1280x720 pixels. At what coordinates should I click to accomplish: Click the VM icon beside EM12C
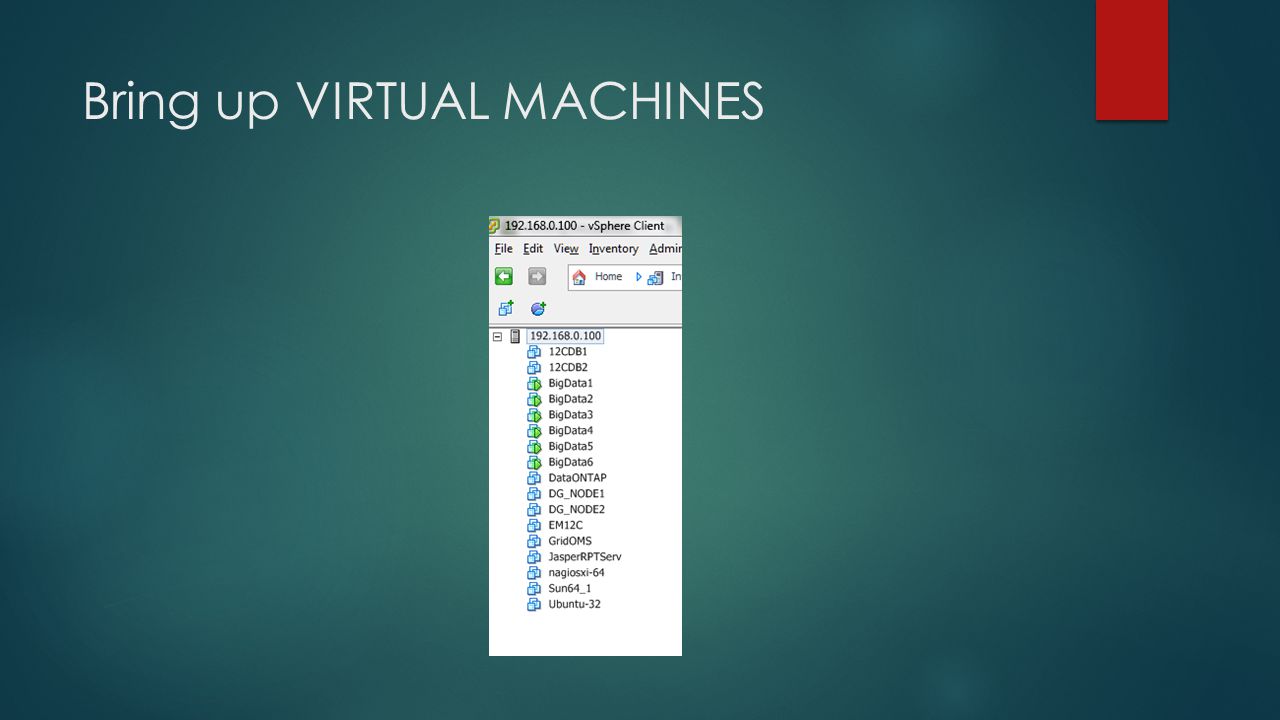(534, 526)
